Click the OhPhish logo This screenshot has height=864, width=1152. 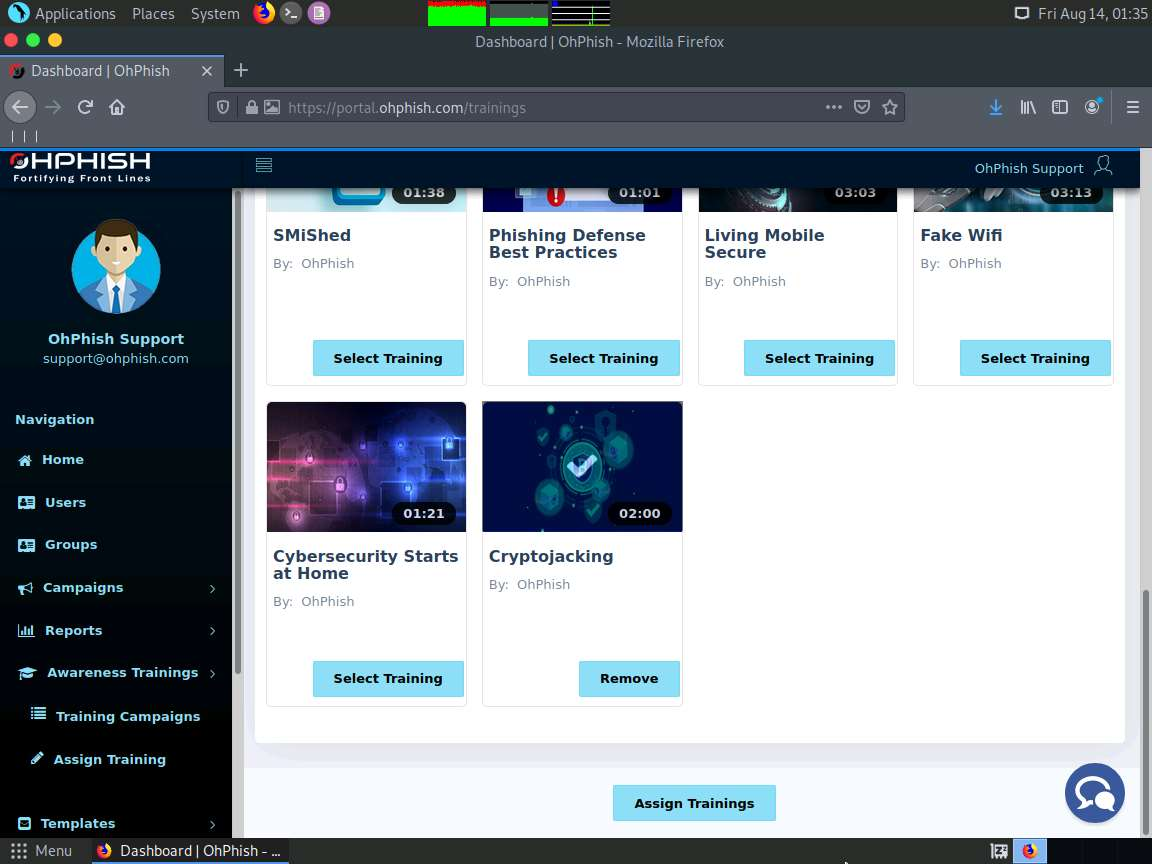(x=81, y=167)
